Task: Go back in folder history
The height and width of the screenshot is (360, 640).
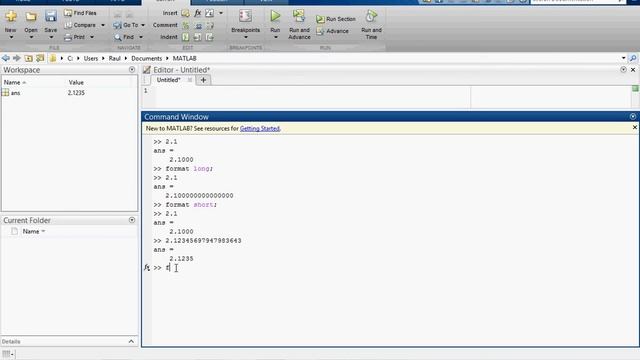Action: coord(6,58)
